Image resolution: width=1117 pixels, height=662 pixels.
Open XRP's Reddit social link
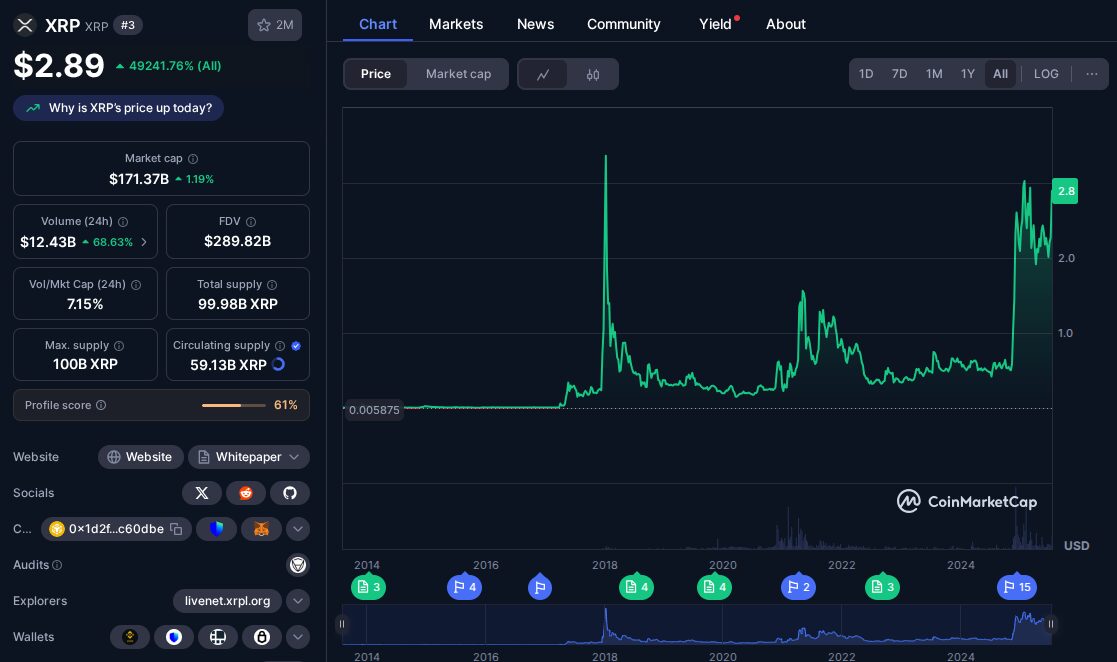(246, 493)
